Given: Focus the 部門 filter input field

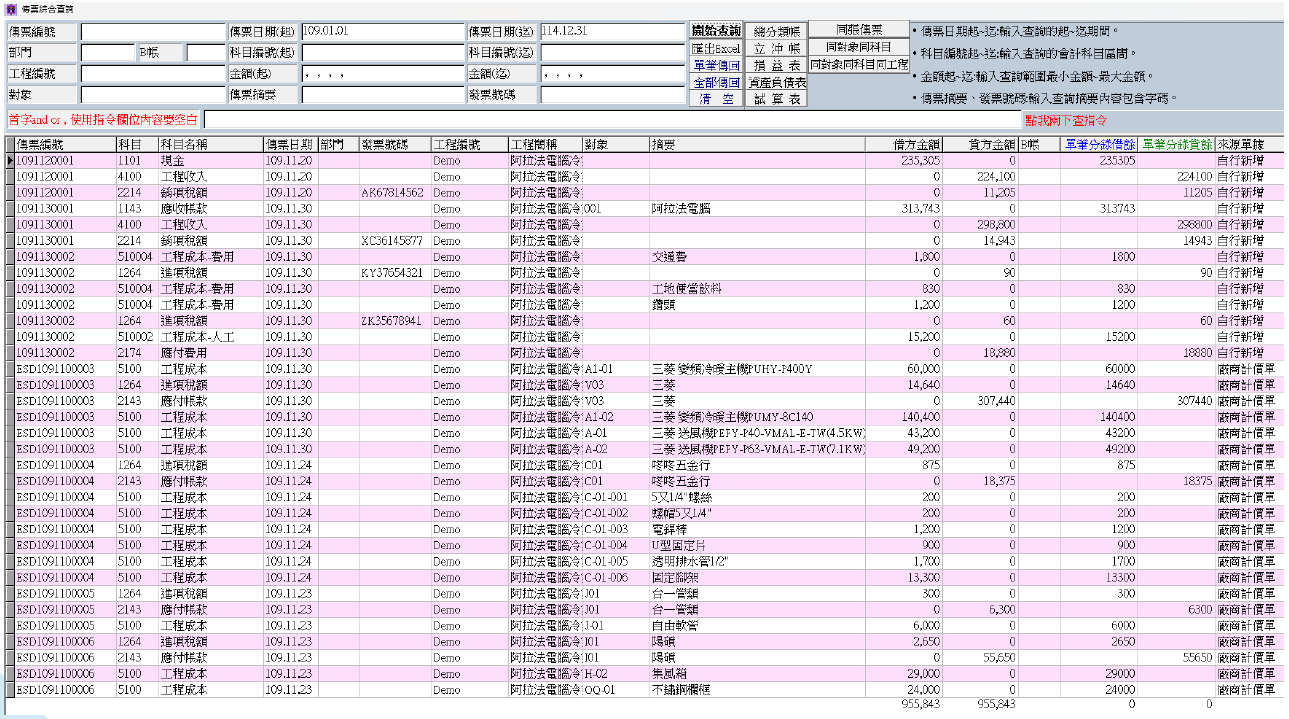Looking at the screenshot, I should coord(107,53).
